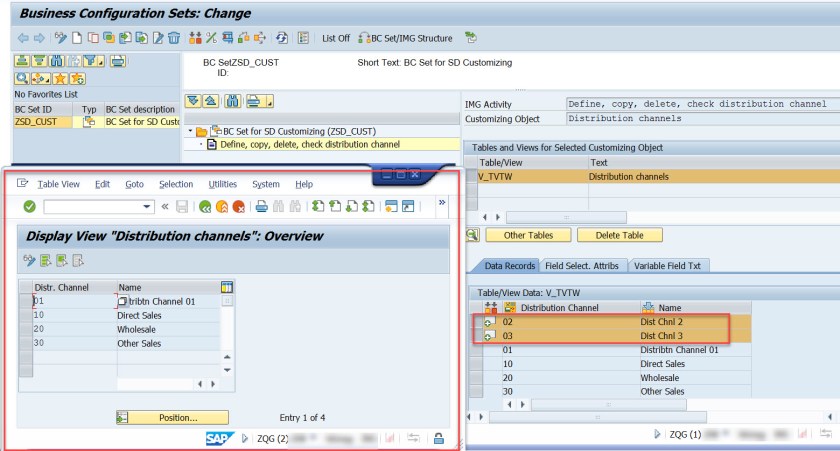Click the orange Exit icon in popup toolbar
The height and width of the screenshot is (451, 840).
pyautogui.click(x=222, y=207)
